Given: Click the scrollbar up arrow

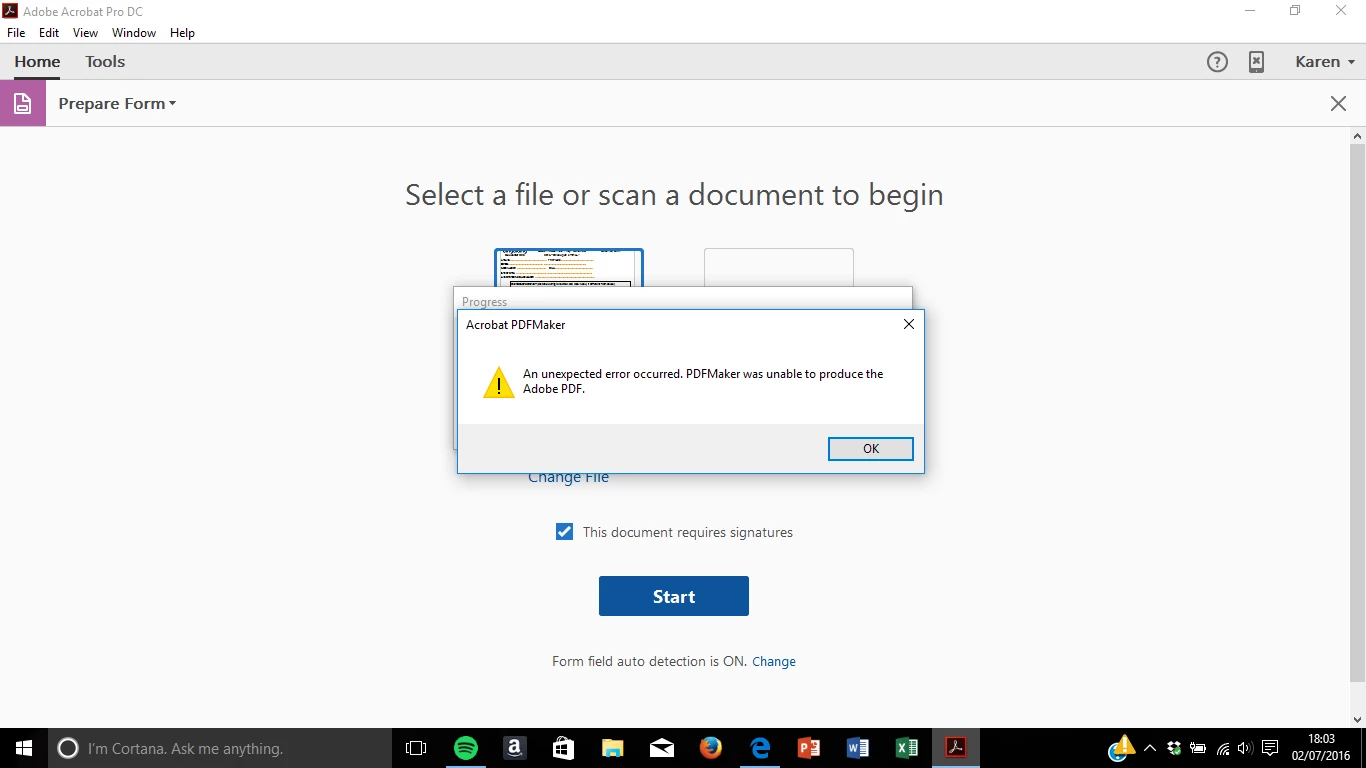Looking at the screenshot, I should [1357, 135].
